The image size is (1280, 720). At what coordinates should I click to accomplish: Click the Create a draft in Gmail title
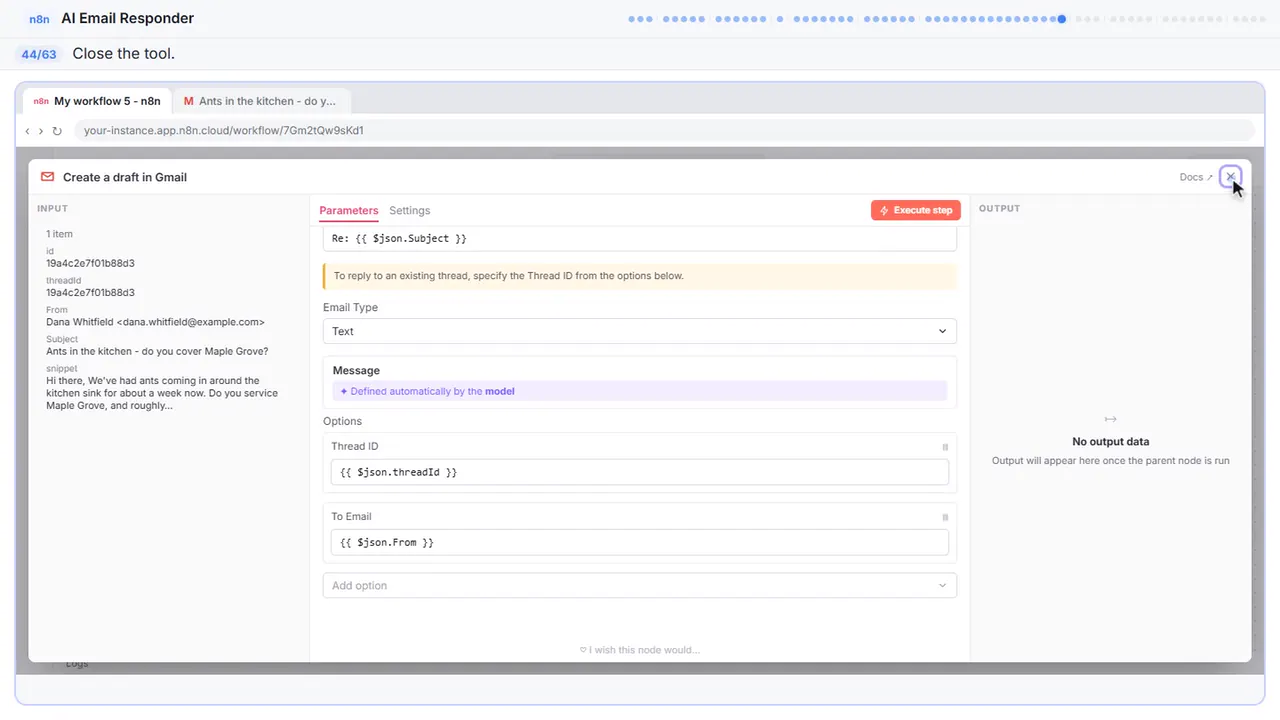(125, 177)
